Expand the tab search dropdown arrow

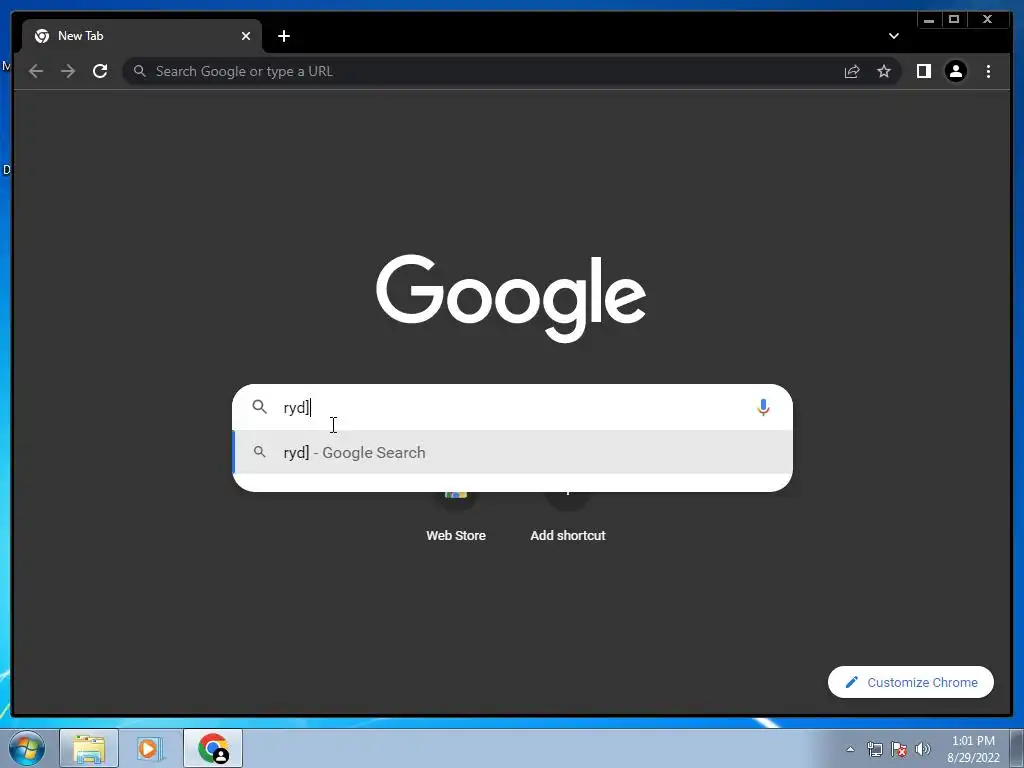point(893,36)
